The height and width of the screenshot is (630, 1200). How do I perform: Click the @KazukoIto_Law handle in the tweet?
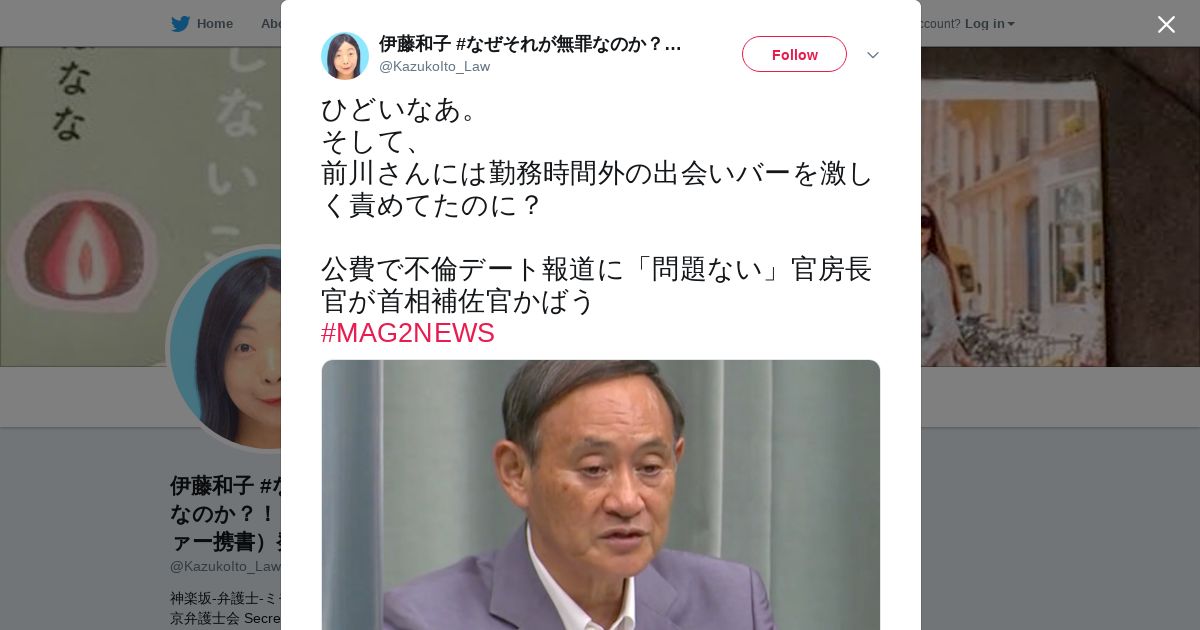point(434,66)
